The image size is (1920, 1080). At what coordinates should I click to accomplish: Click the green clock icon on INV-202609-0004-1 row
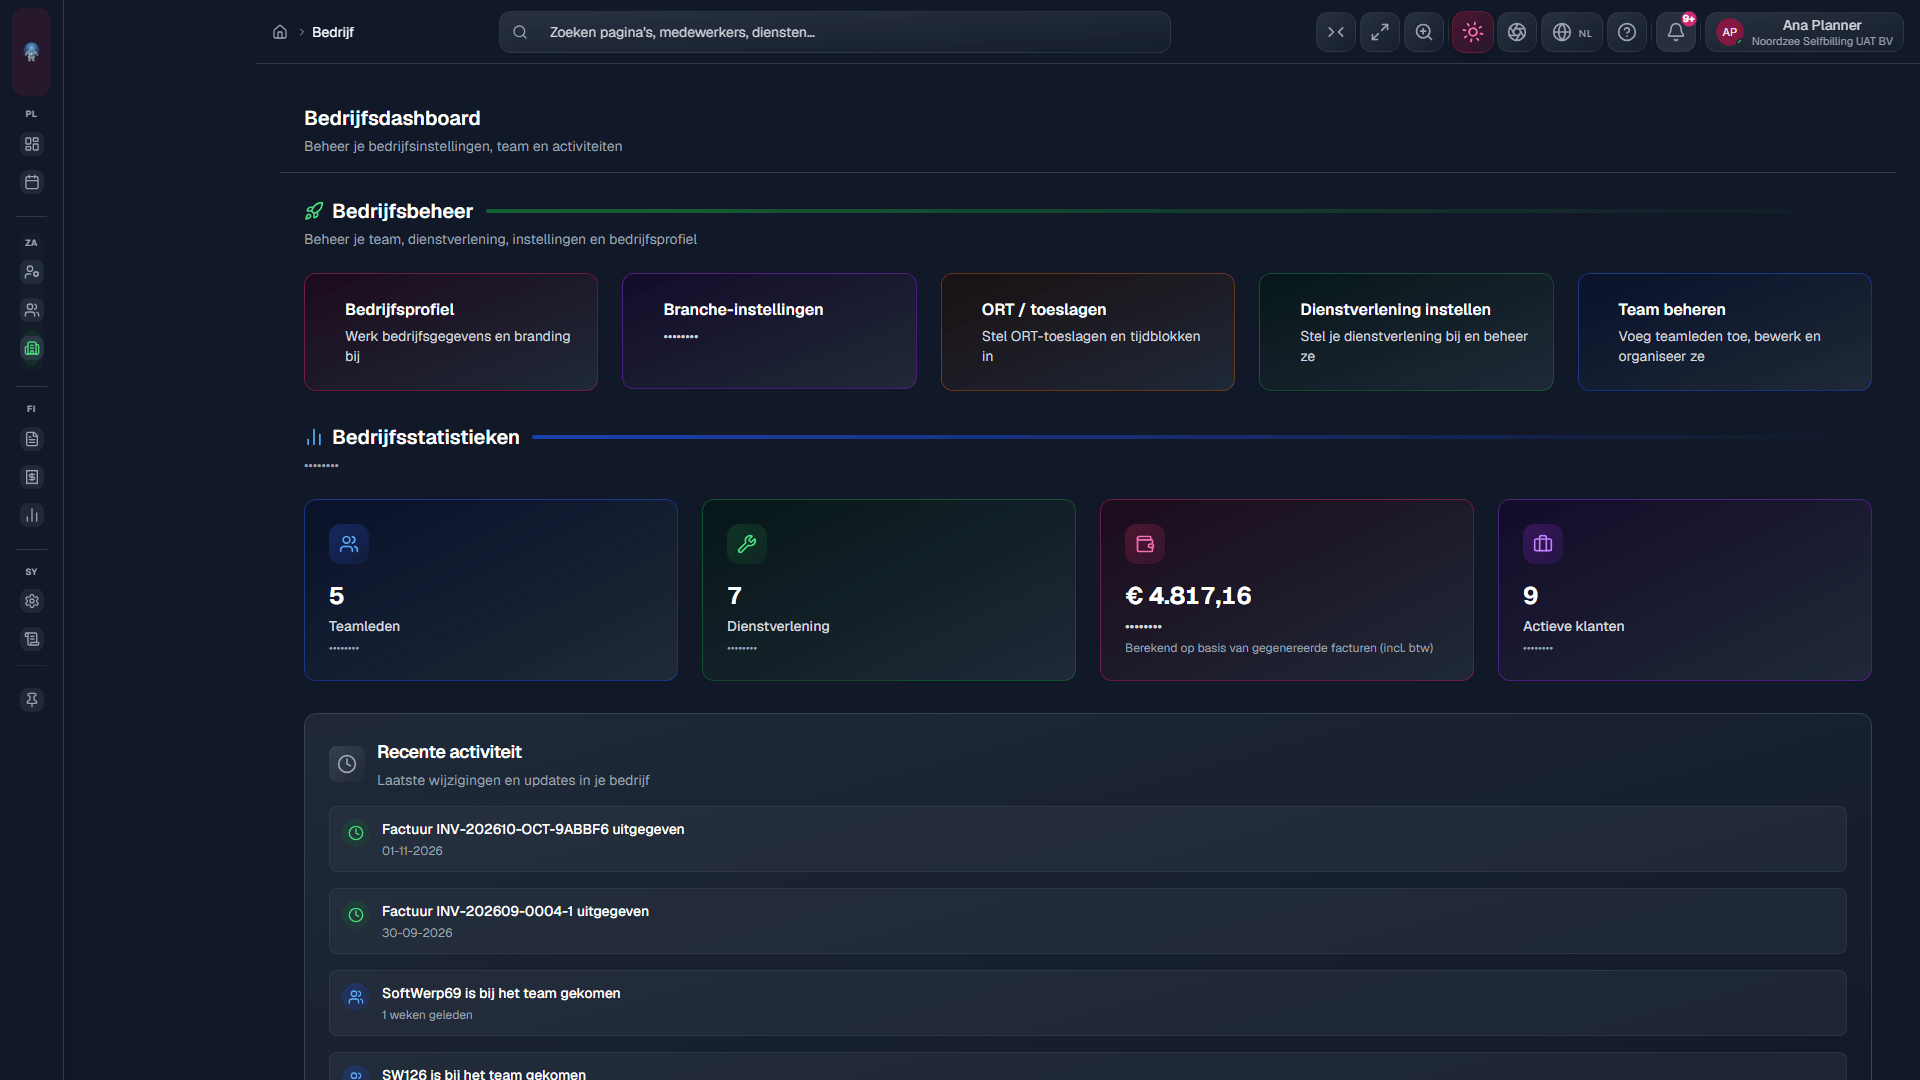(356, 915)
